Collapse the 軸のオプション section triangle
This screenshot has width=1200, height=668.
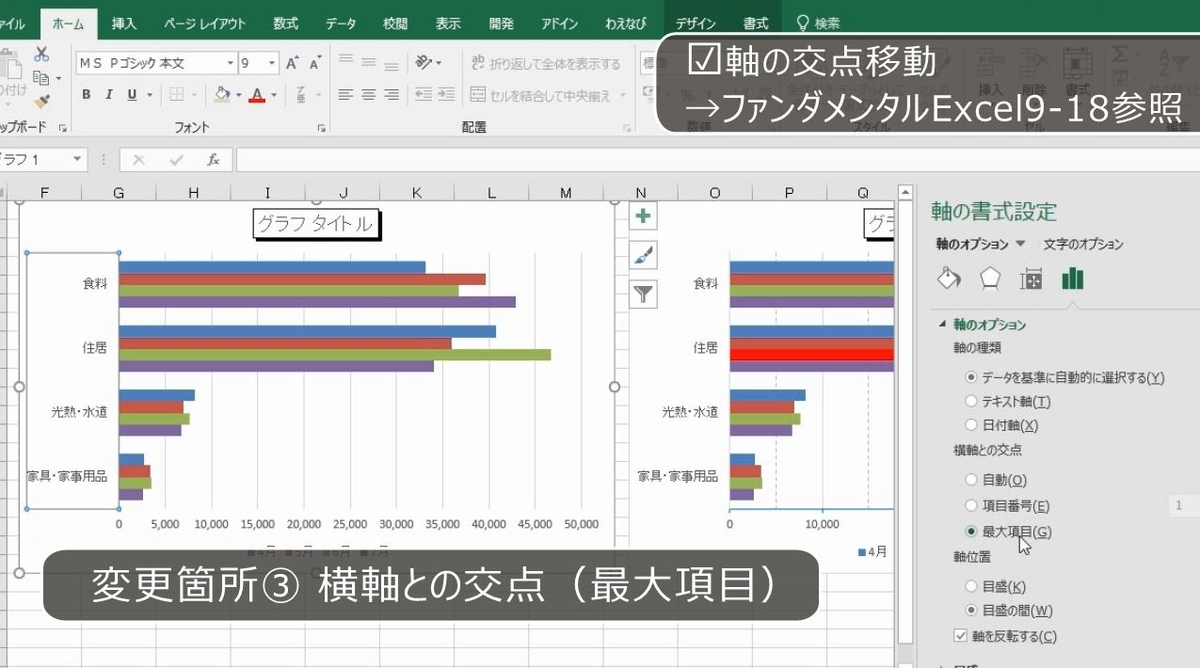pyautogui.click(x=942, y=325)
